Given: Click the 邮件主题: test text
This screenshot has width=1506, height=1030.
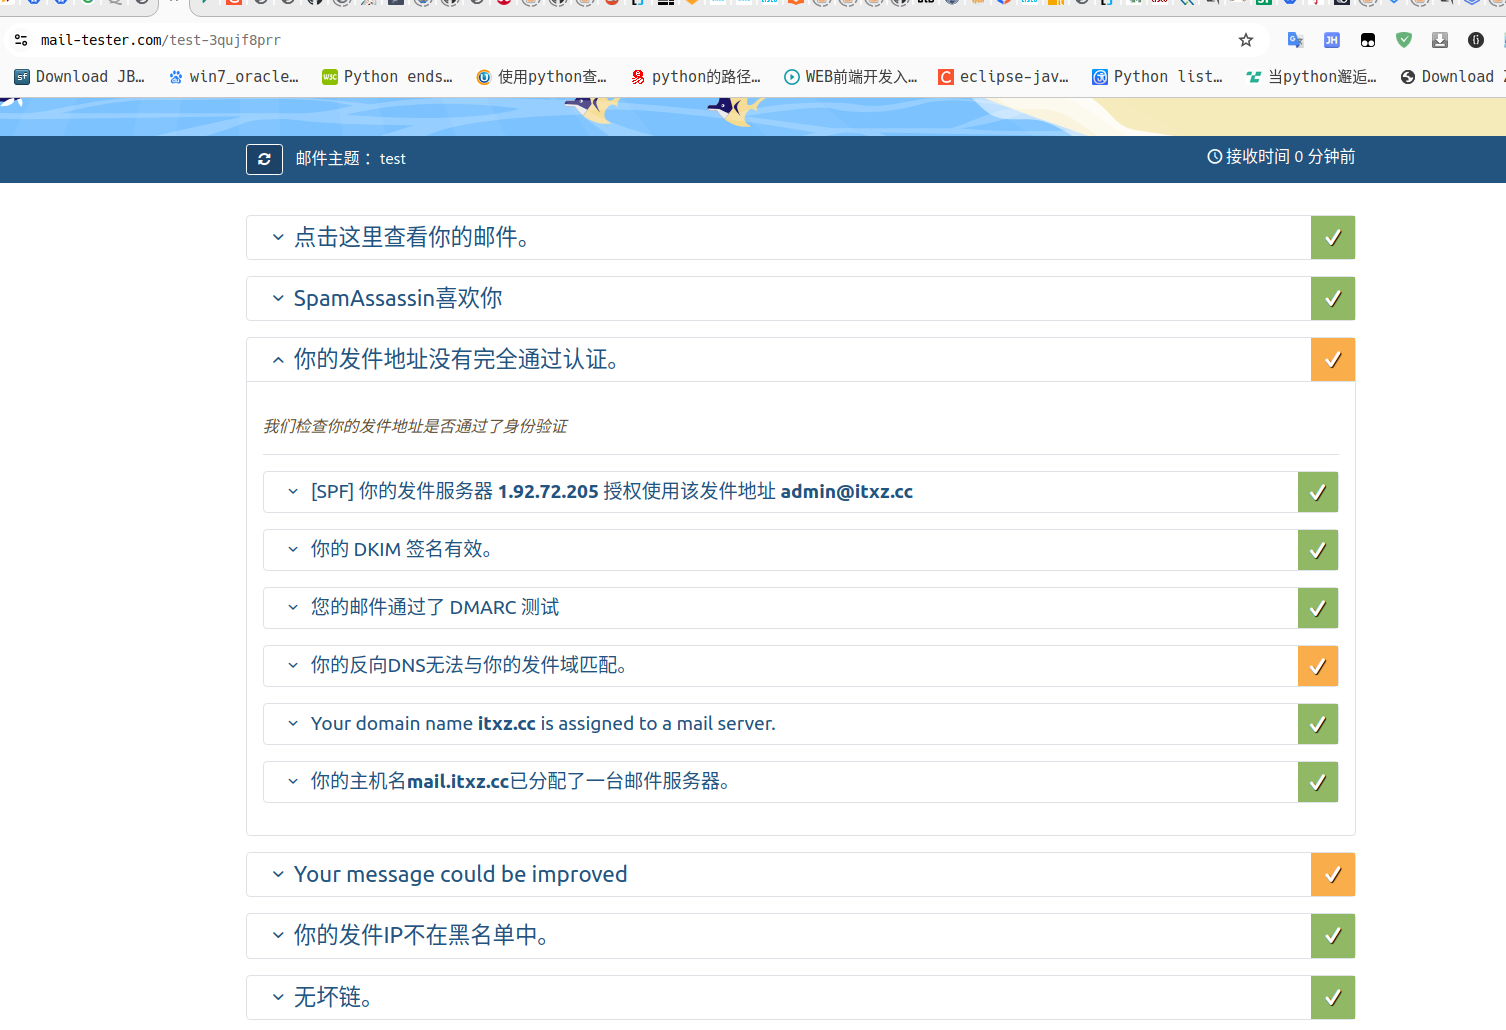Looking at the screenshot, I should tap(350, 159).
